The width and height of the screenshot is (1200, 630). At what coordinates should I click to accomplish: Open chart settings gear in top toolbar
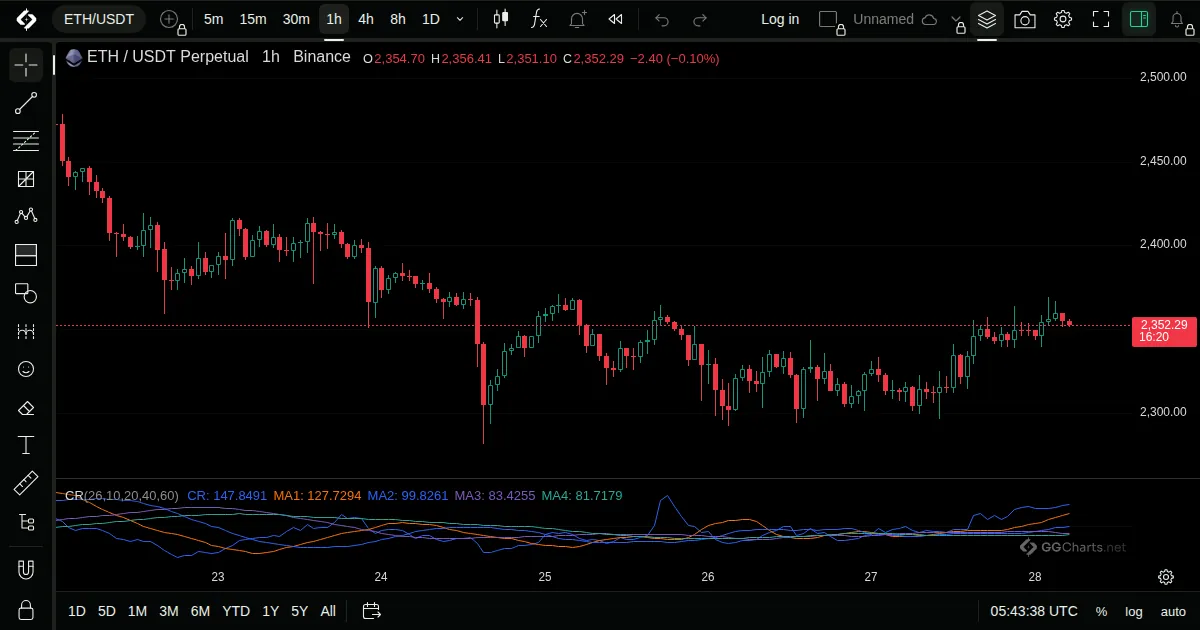tap(1063, 19)
